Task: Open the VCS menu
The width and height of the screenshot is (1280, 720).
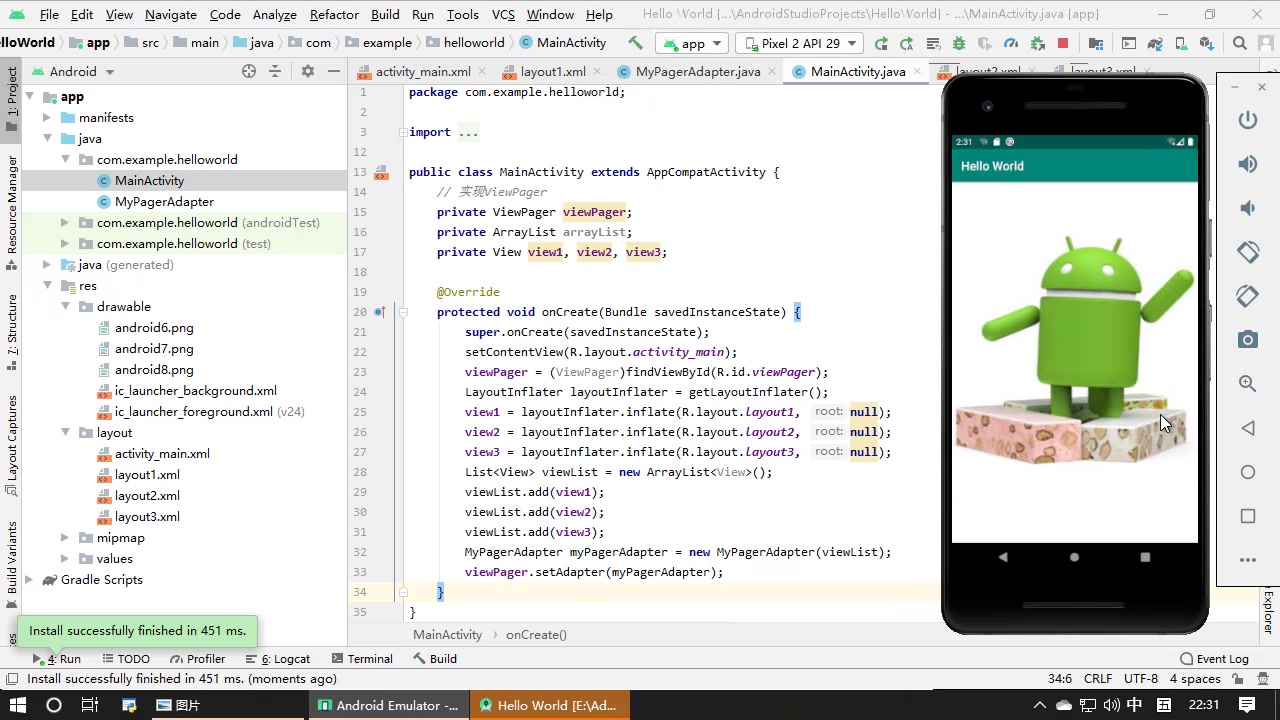Action: (x=503, y=15)
